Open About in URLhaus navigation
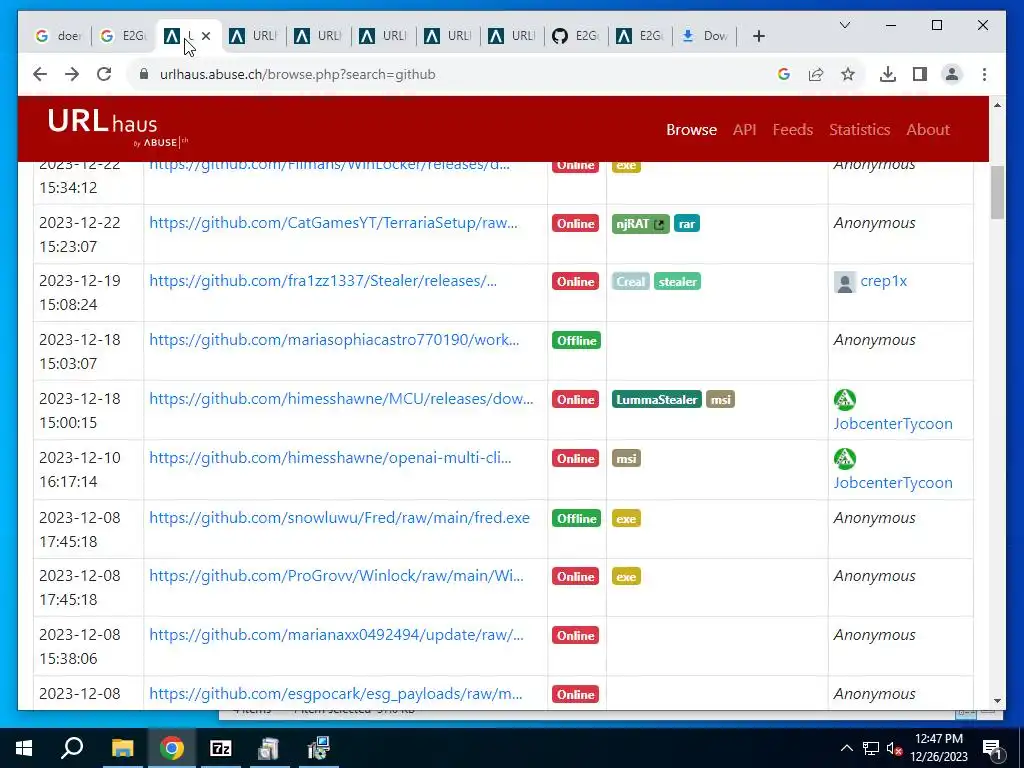Screen dimensions: 1024x768 point(927,129)
